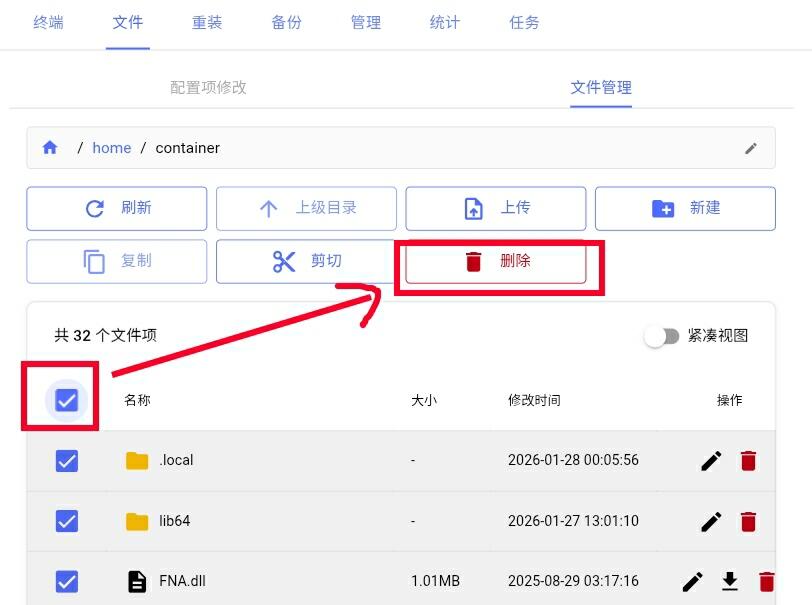Uncheck the .local row checkbox
Viewport: 812px width, 605px height.
[66, 460]
